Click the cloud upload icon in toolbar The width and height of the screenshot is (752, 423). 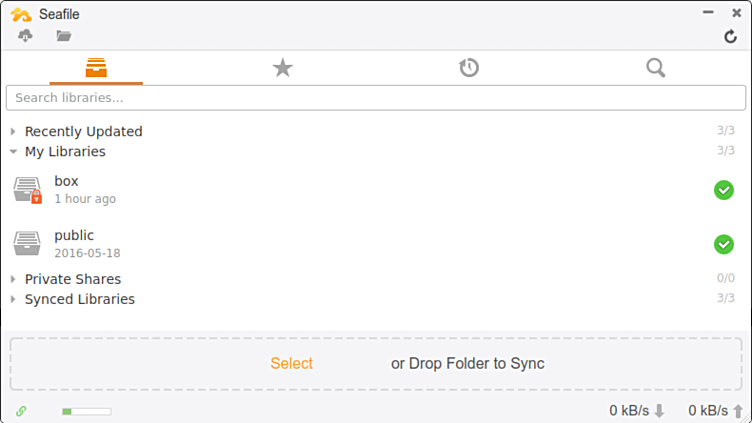(x=26, y=36)
